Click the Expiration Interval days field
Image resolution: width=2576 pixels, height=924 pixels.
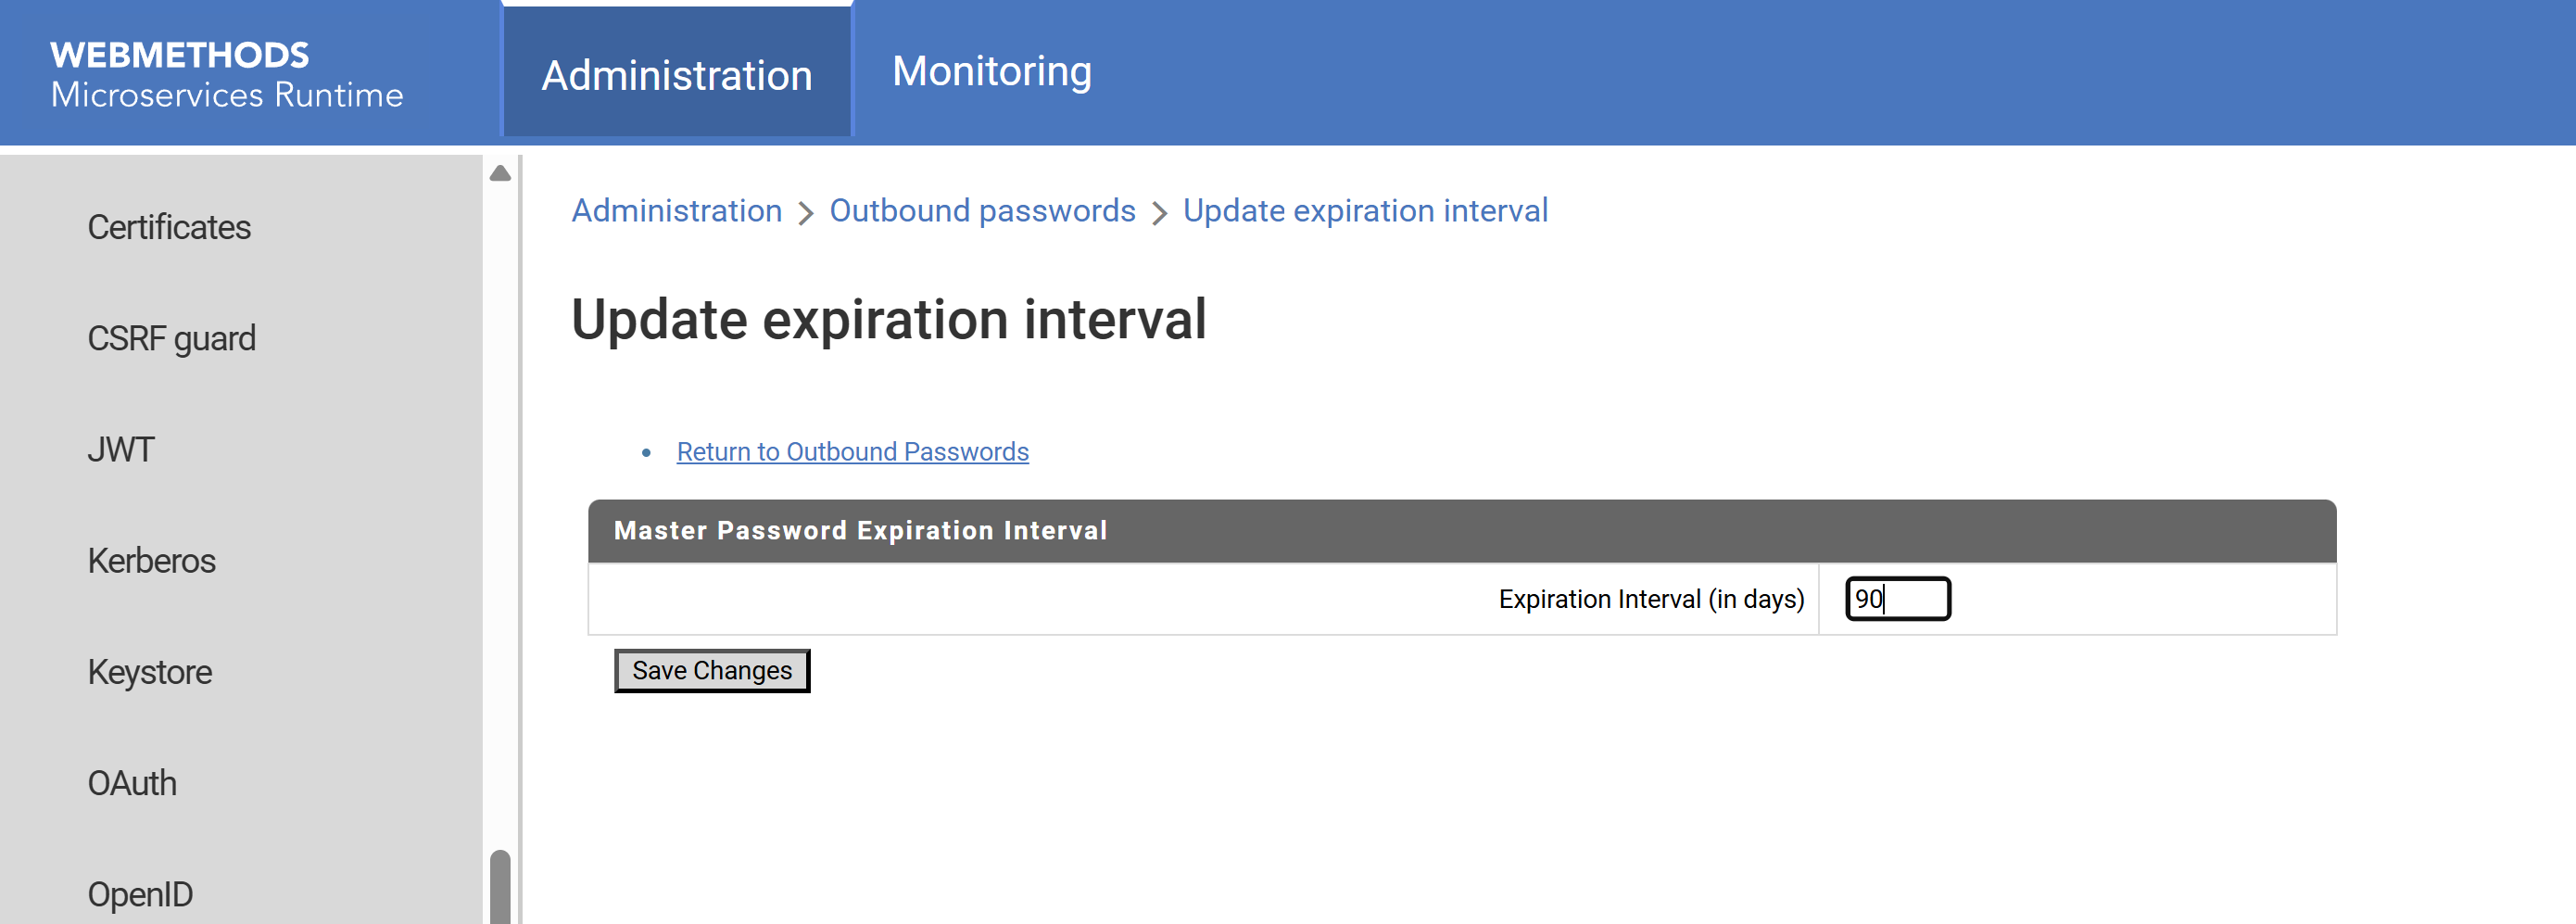pyautogui.click(x=1897, y=599)
